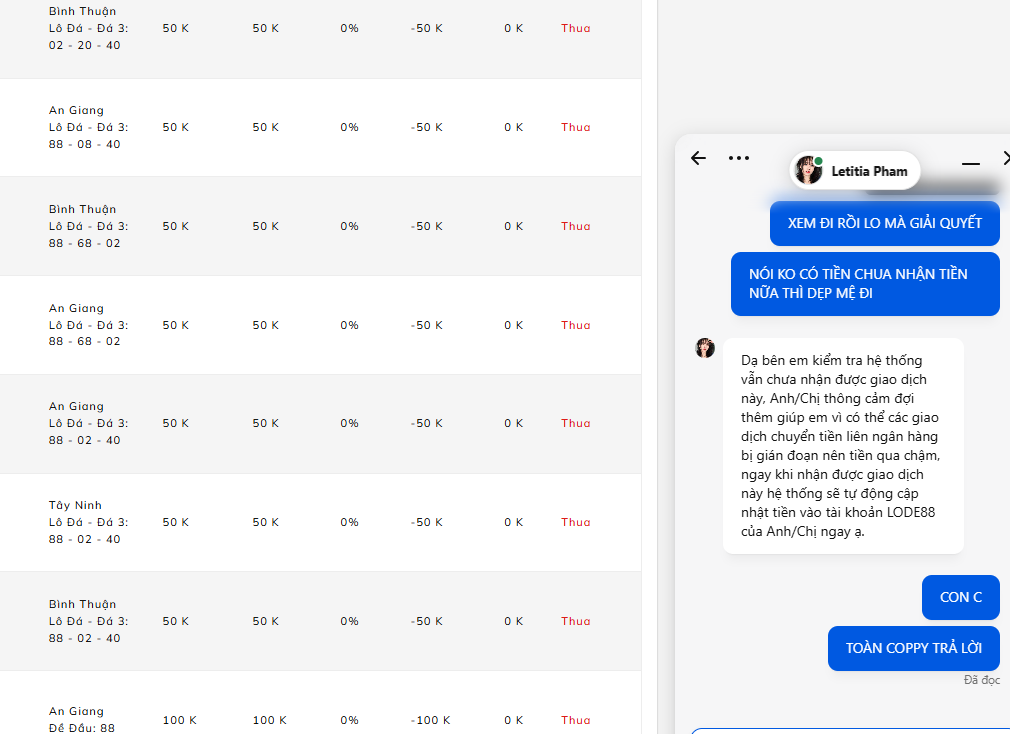
Task: Select the Tây Ninh bet row
Action: [x=320, y=522]
